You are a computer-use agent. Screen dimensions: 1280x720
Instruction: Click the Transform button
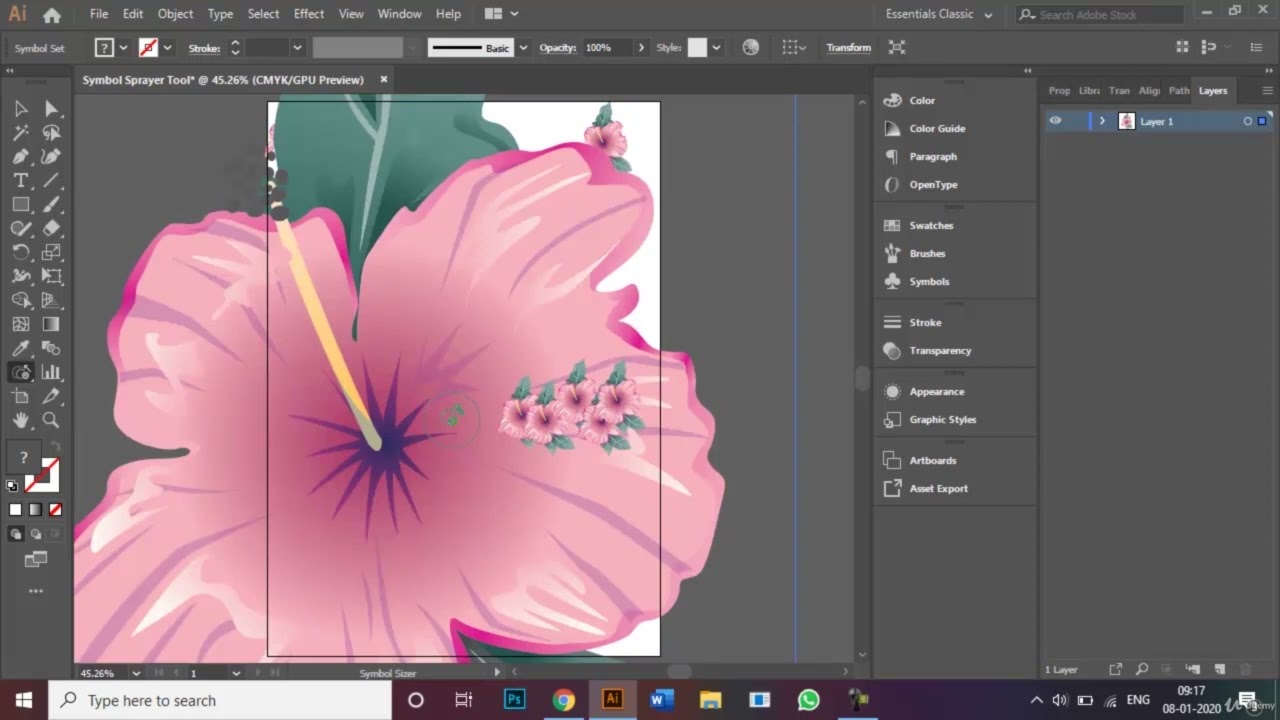(x=848, y=48)
